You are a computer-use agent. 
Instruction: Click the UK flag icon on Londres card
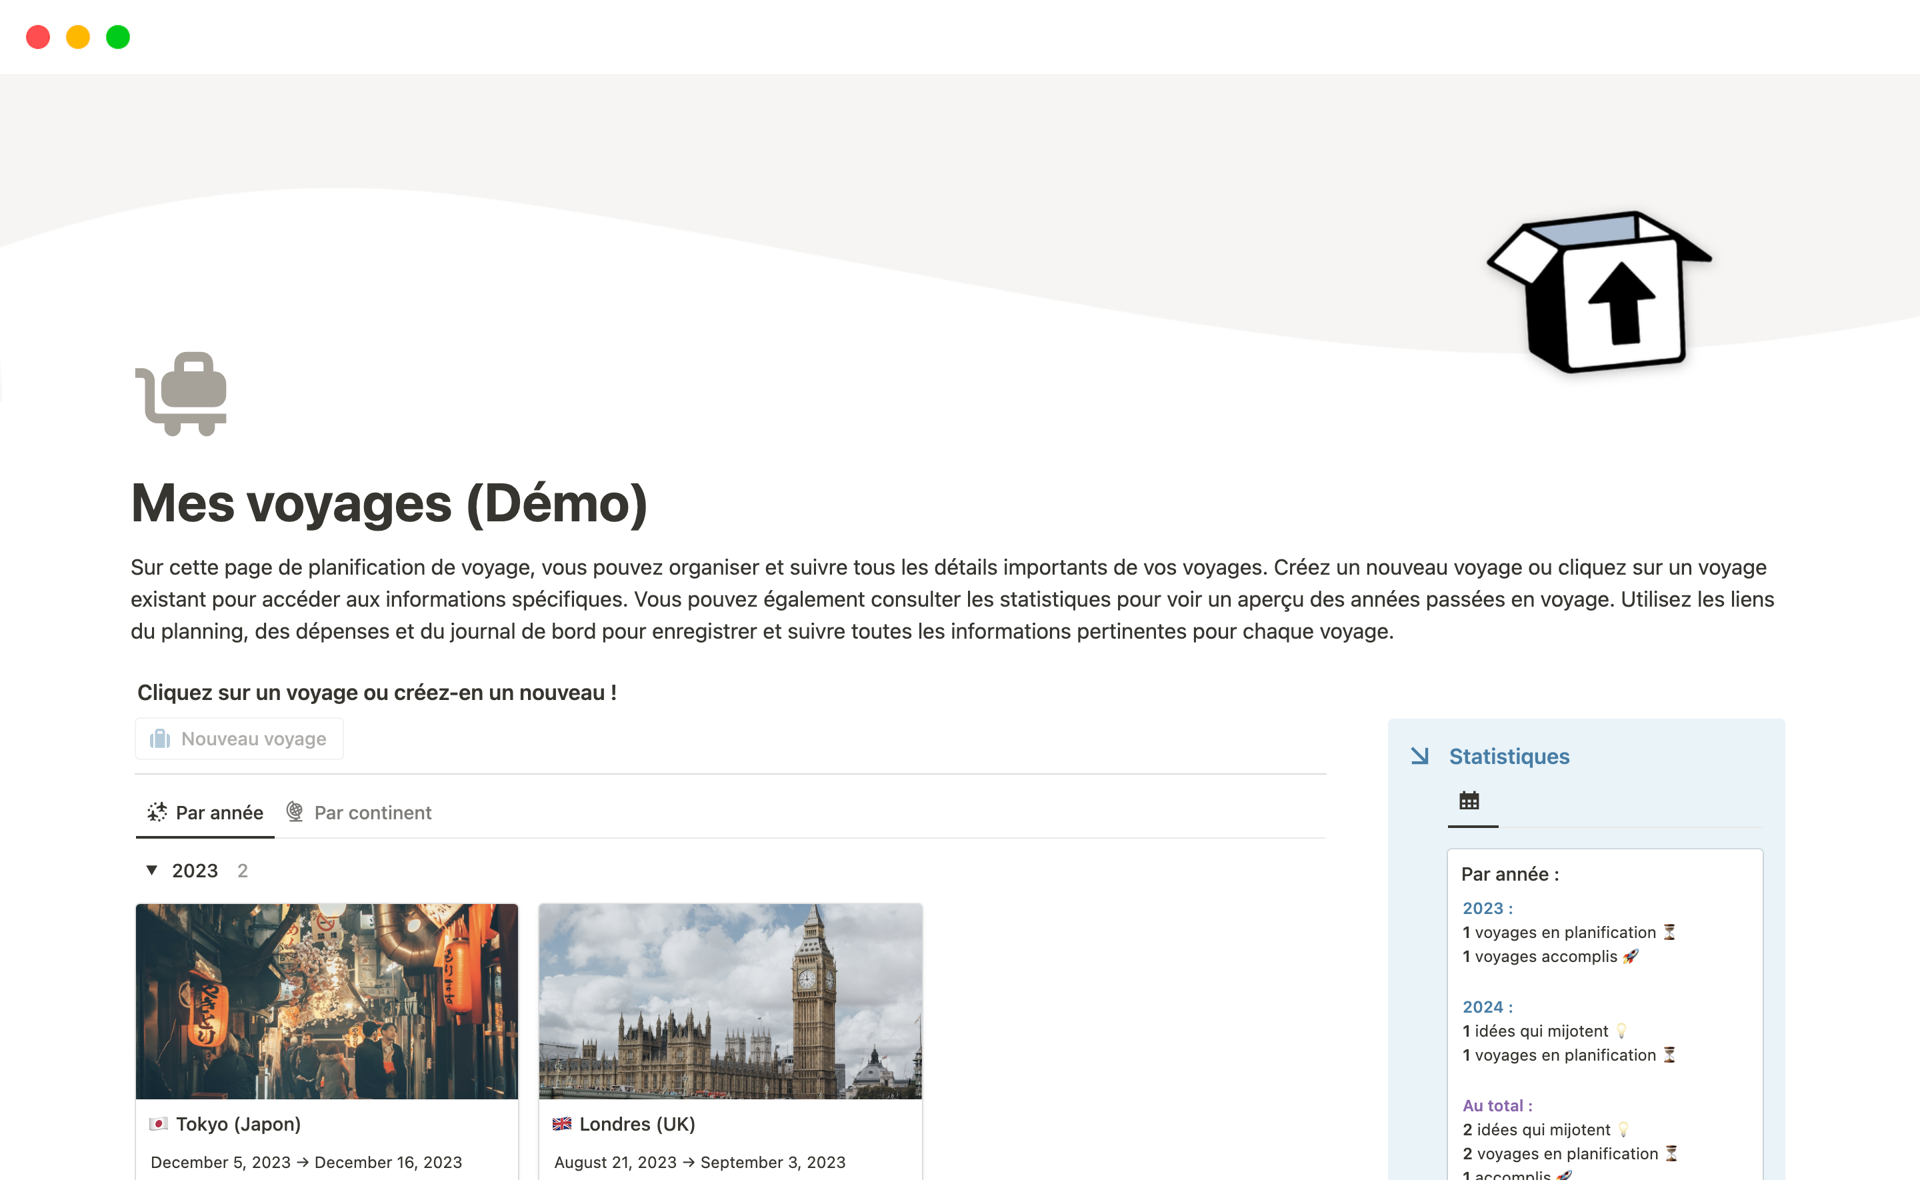pyautogui.click(x=562, y=1124)
